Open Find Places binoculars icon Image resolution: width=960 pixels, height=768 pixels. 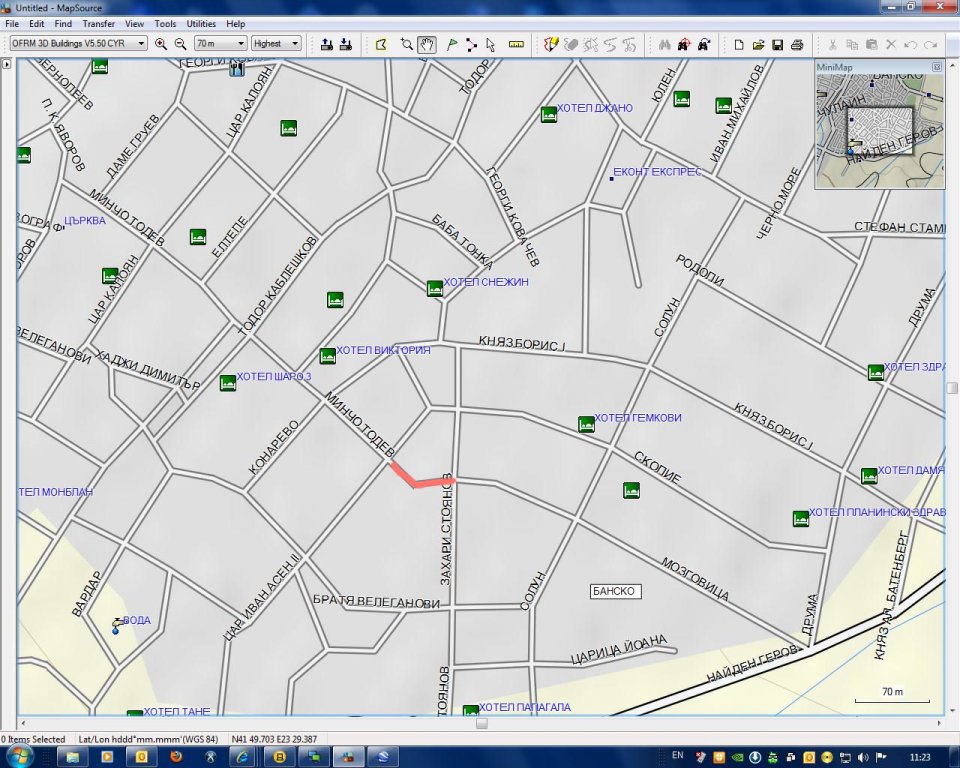(x=663, y=44)
